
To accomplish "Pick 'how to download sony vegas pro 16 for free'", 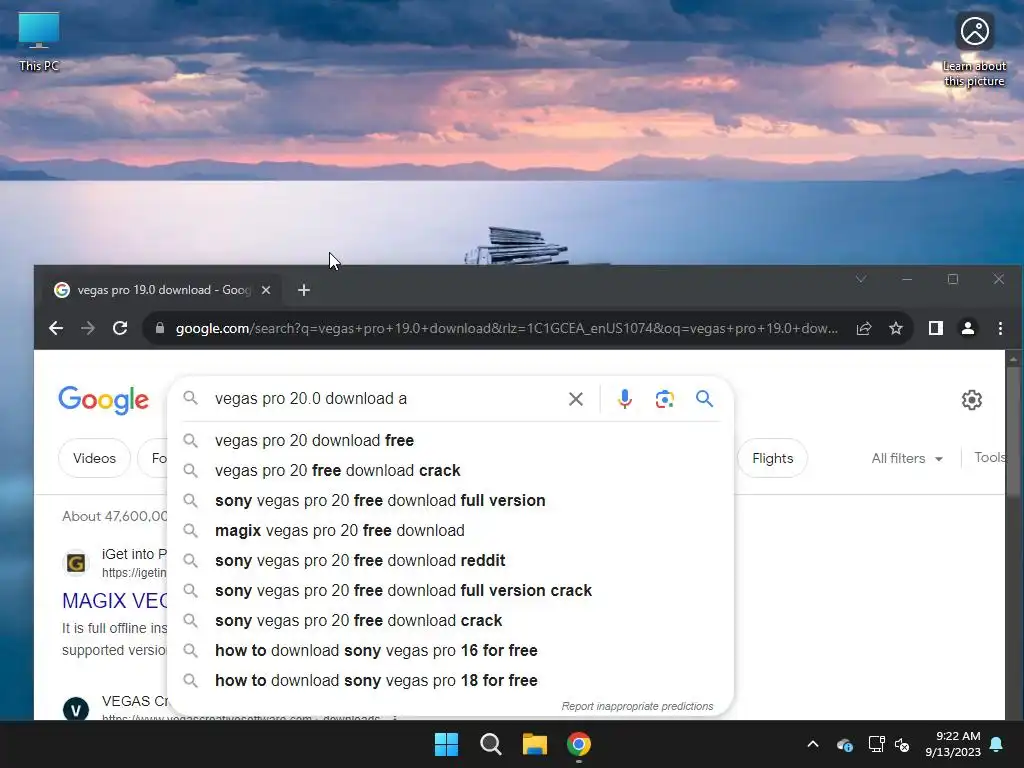I will click(x=451, y=650).
